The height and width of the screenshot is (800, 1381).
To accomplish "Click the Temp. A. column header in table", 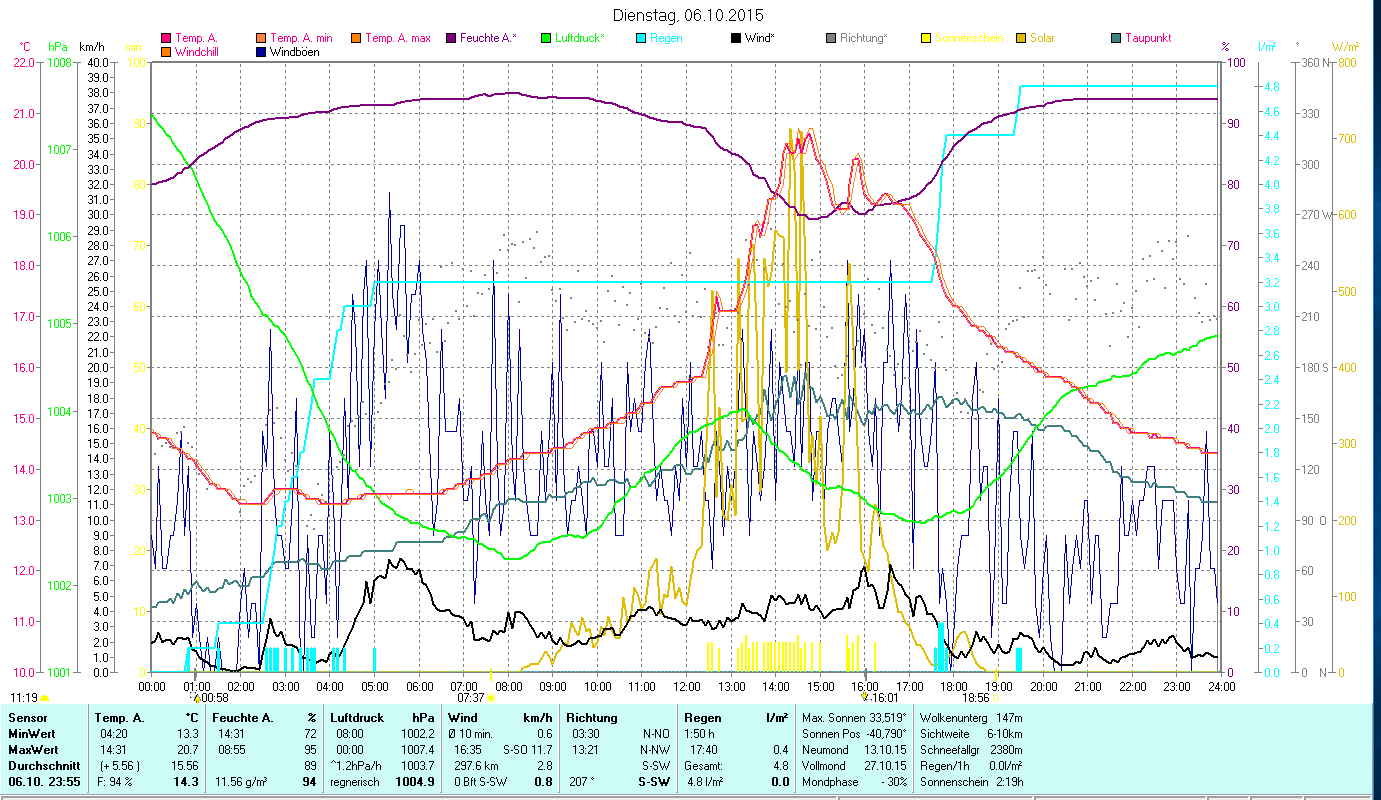I will [119, 718].
